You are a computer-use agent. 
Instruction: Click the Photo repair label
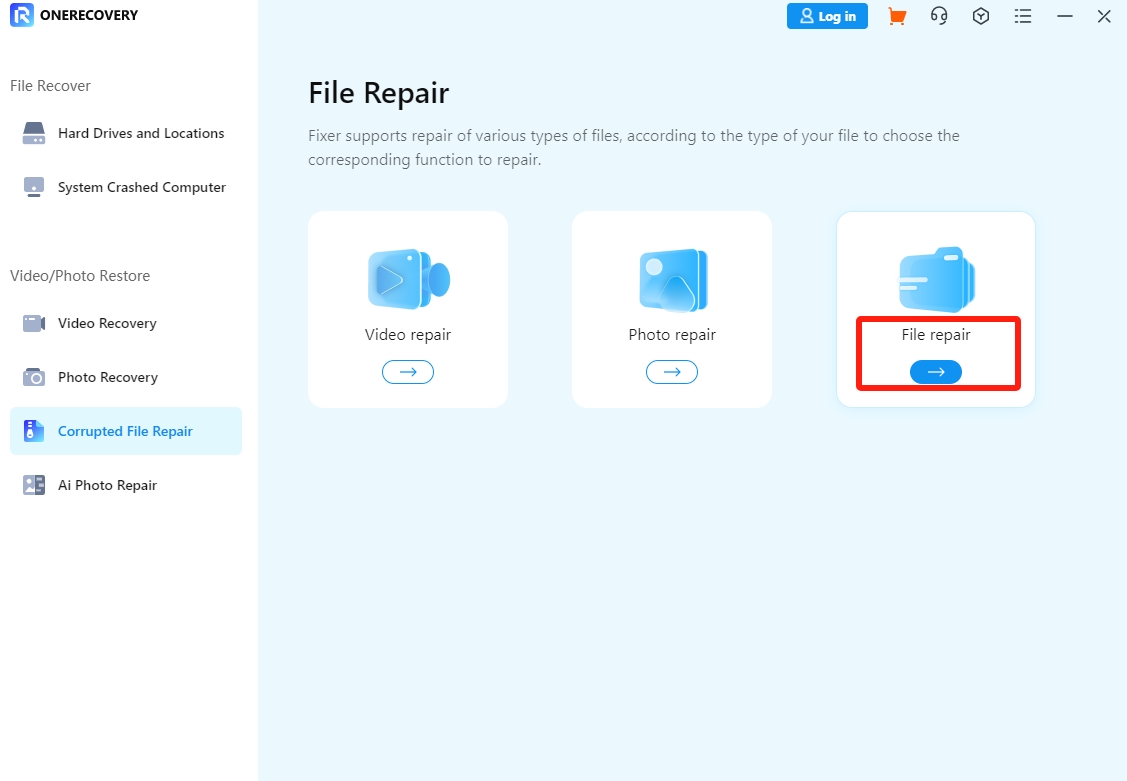click(672, 335)
